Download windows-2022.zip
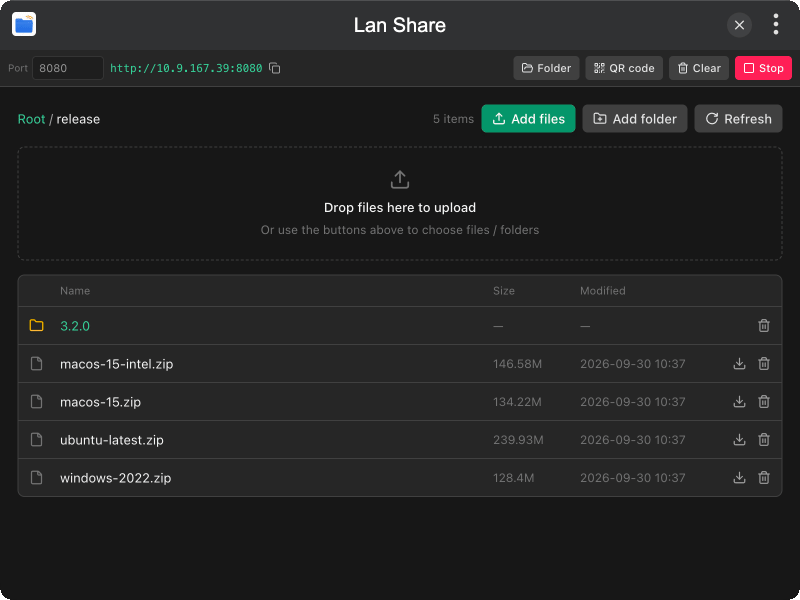Viewport: 800px width, 600px height. tap(739, 478)
